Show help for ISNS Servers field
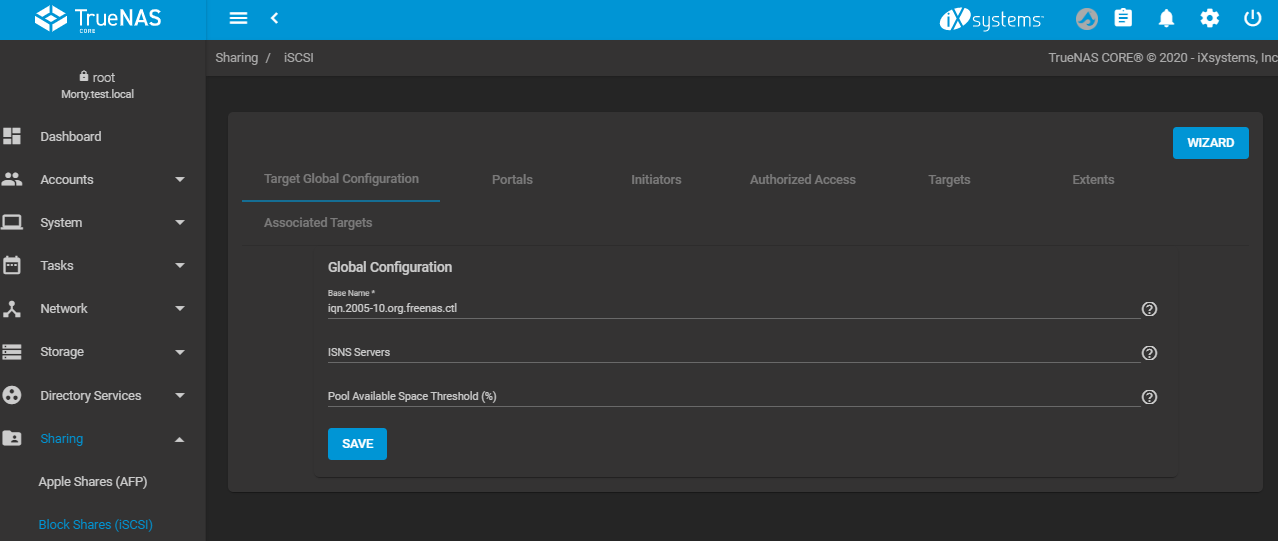 [1149, 353]
